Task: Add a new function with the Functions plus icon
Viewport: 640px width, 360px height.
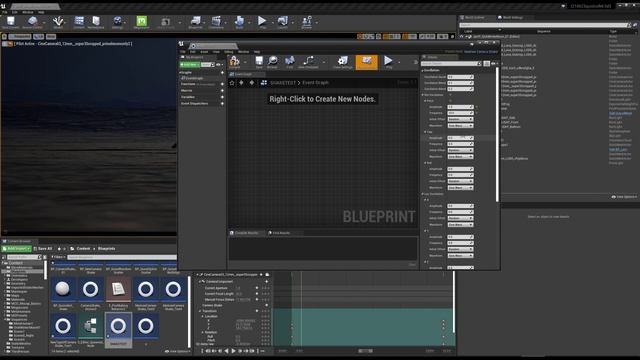Action: [x=222, y=84]
